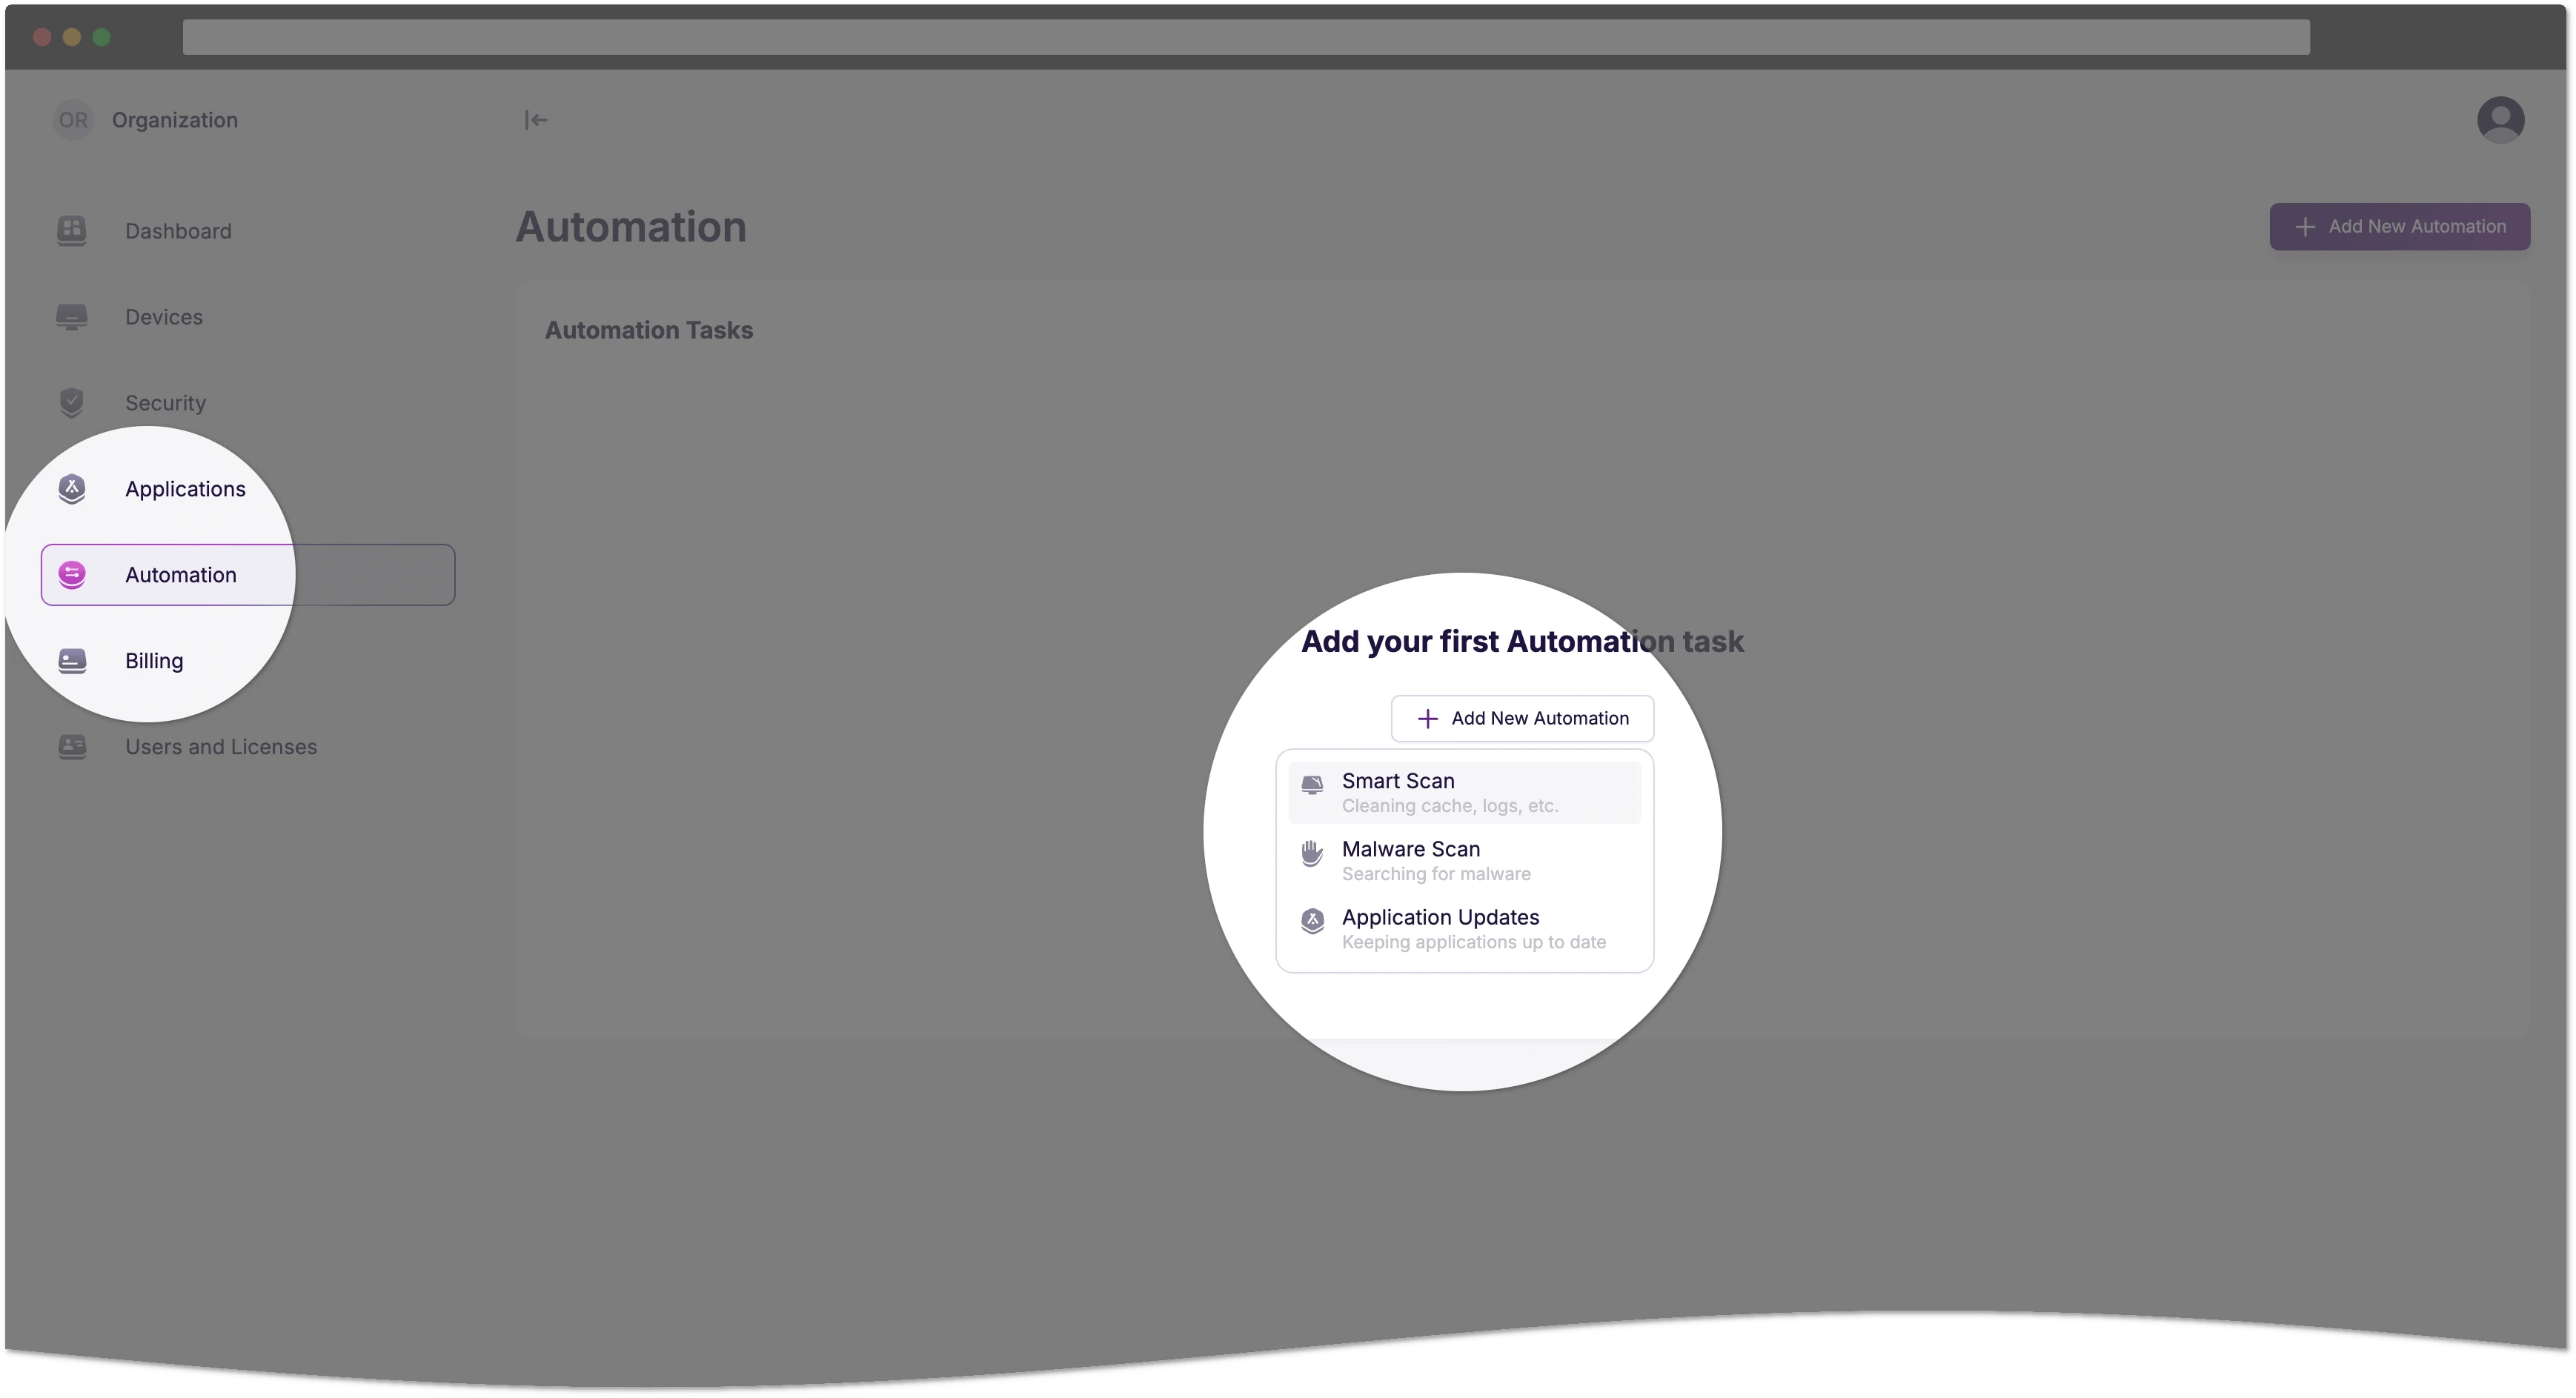Go to Devices section
The height and width of the screenshot is (1398, 2576).
pyautogui.click(x=164, y=317)
